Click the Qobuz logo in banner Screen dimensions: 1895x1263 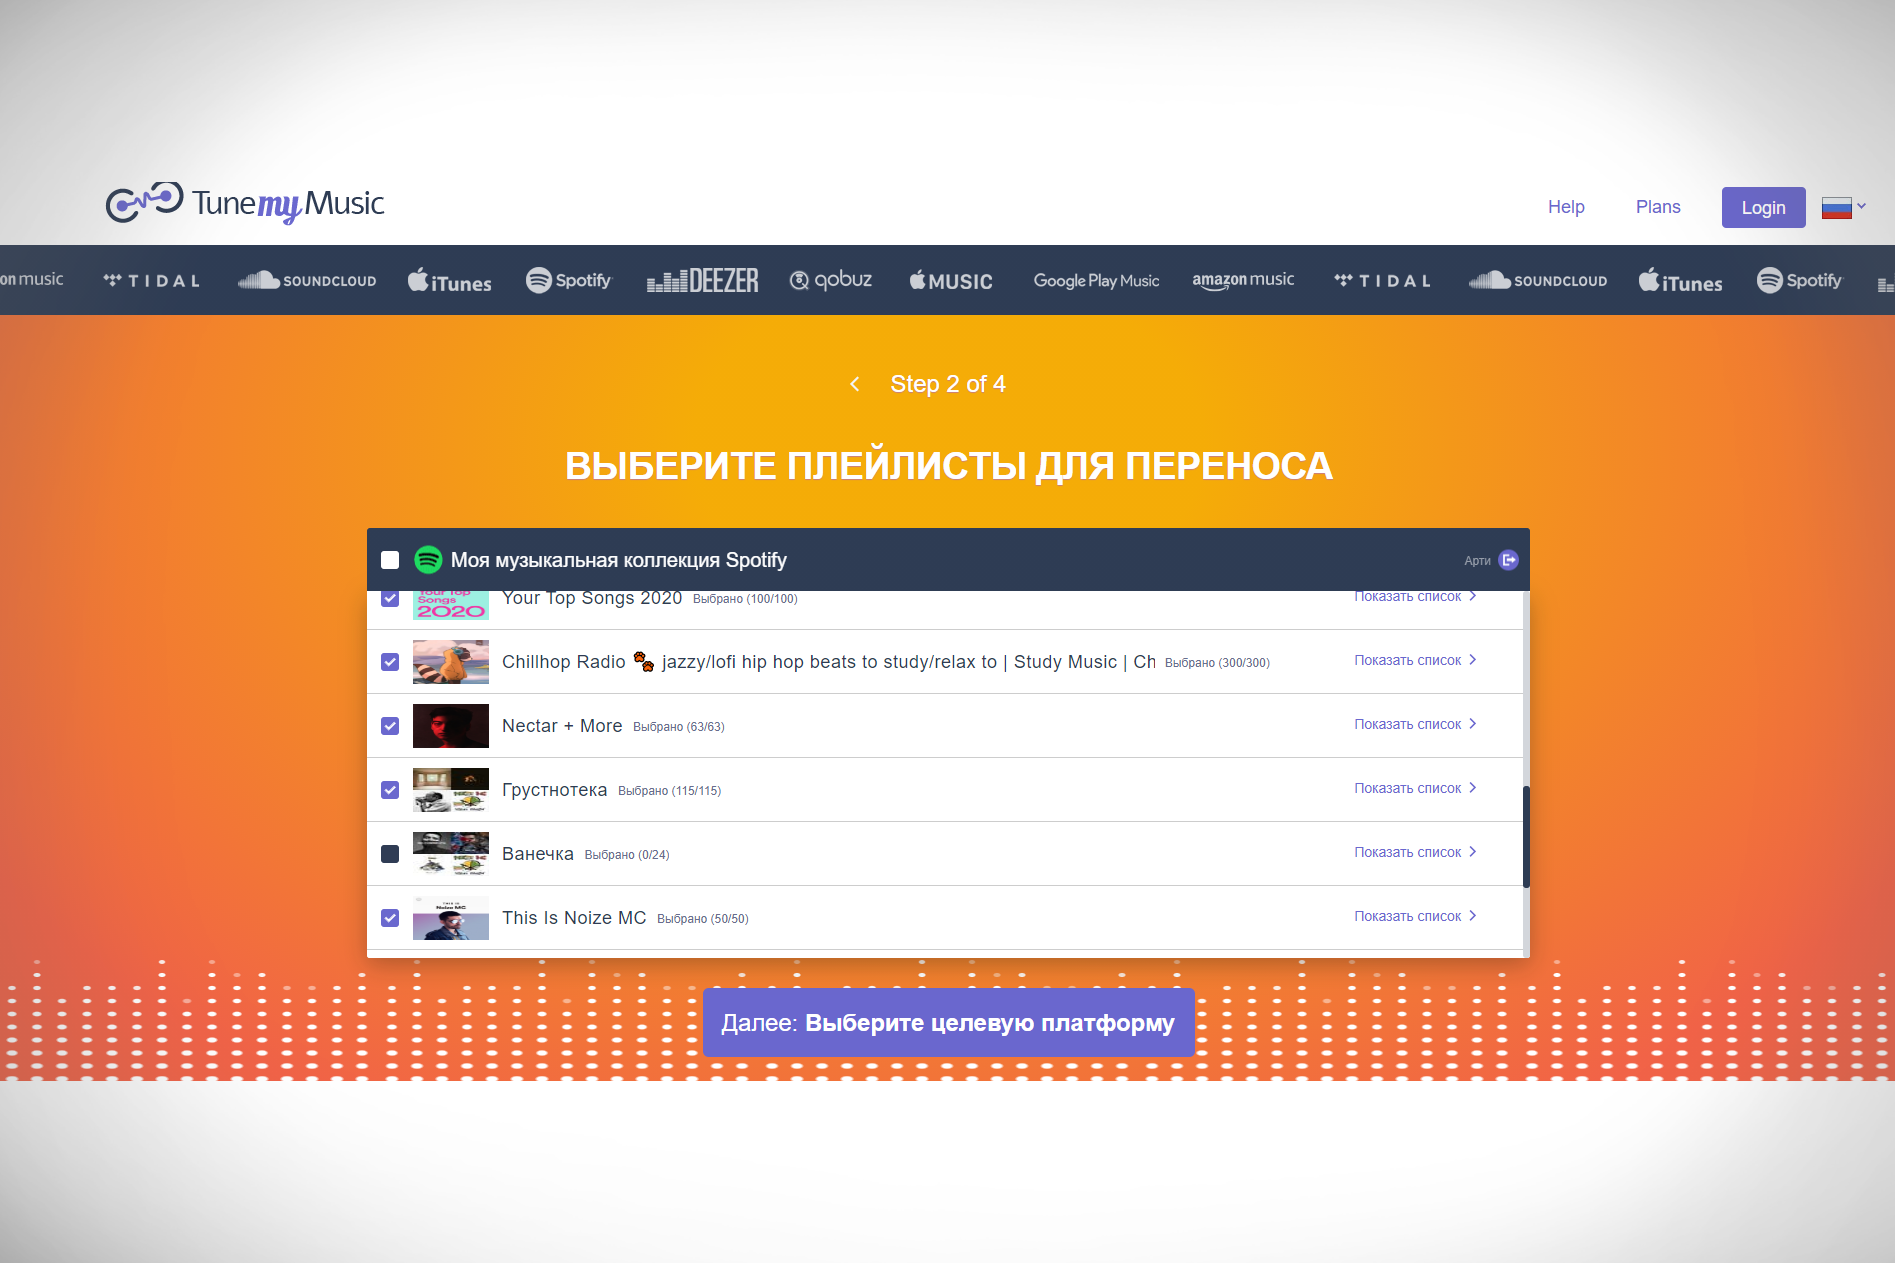(x=831, y=280)
